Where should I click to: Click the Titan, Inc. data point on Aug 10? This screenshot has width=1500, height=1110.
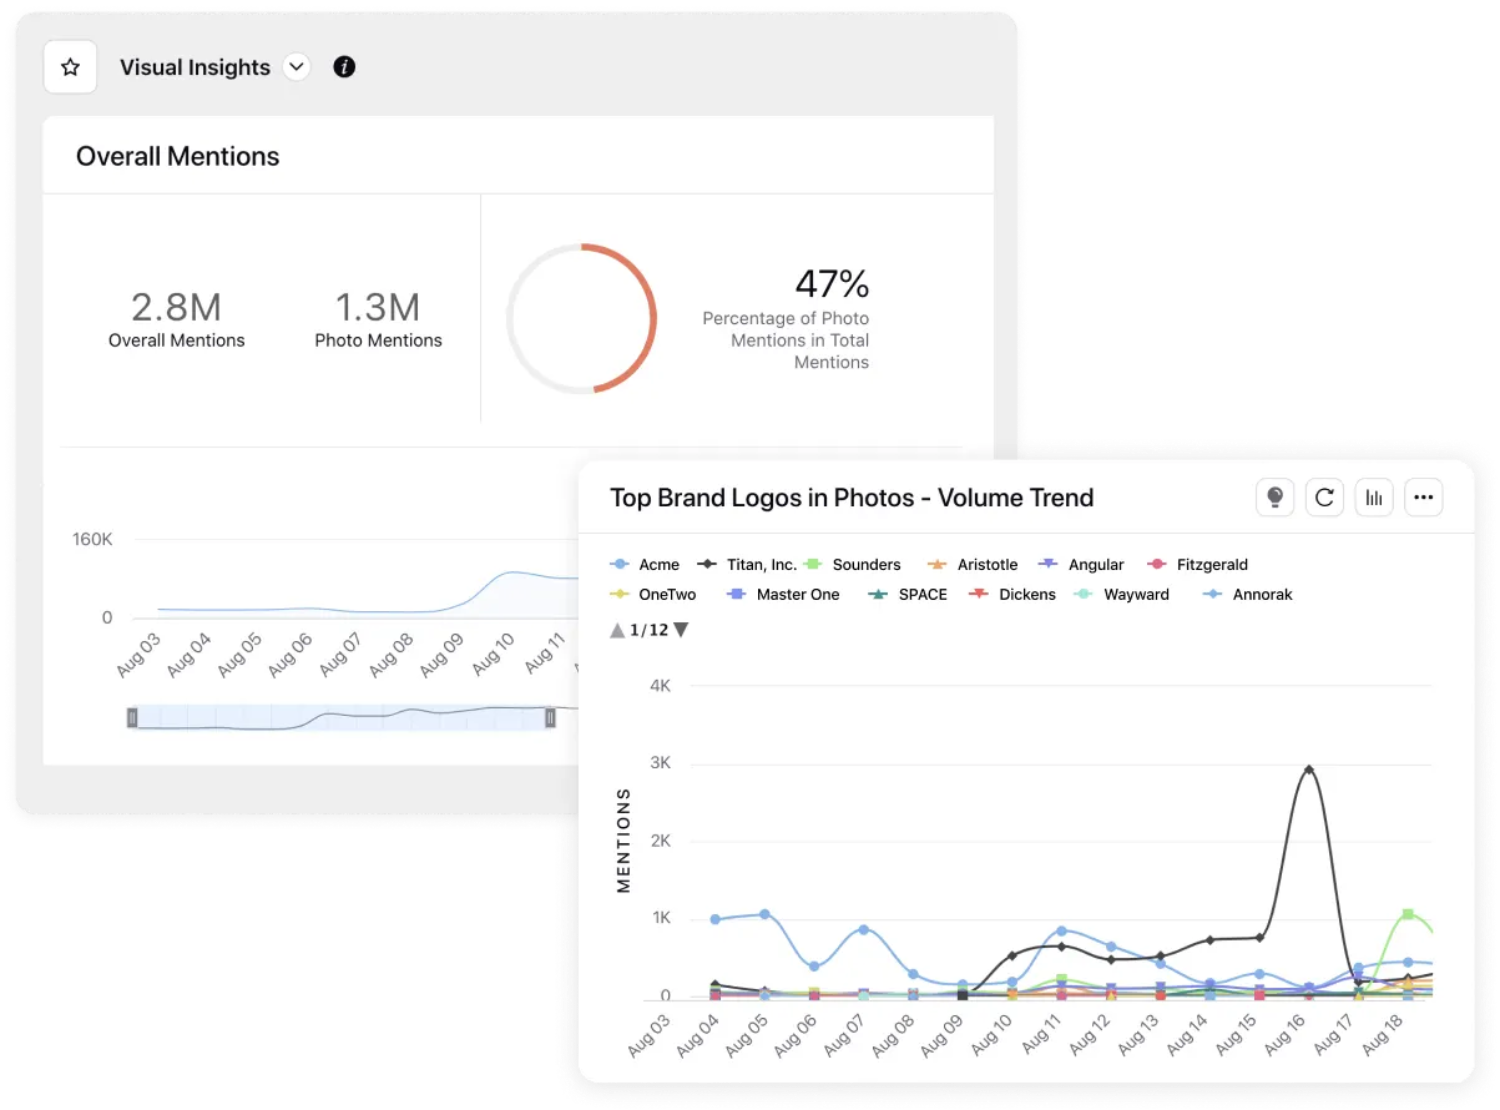point(1012,956)
